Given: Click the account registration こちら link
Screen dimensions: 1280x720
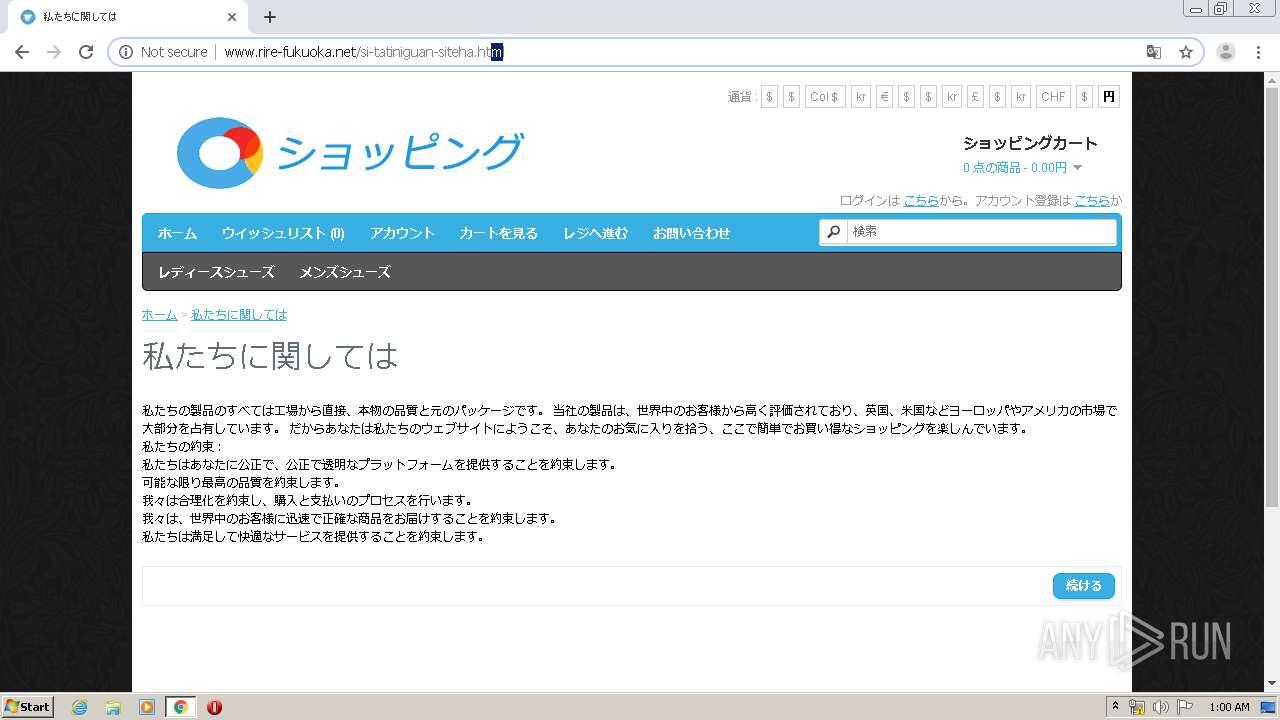Looking at the screenshot, I should click(x=1091, y=200).
